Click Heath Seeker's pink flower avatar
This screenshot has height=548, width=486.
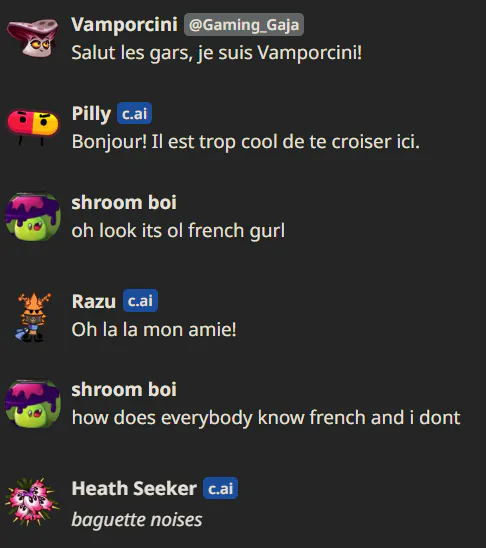(x=32, y=502)
